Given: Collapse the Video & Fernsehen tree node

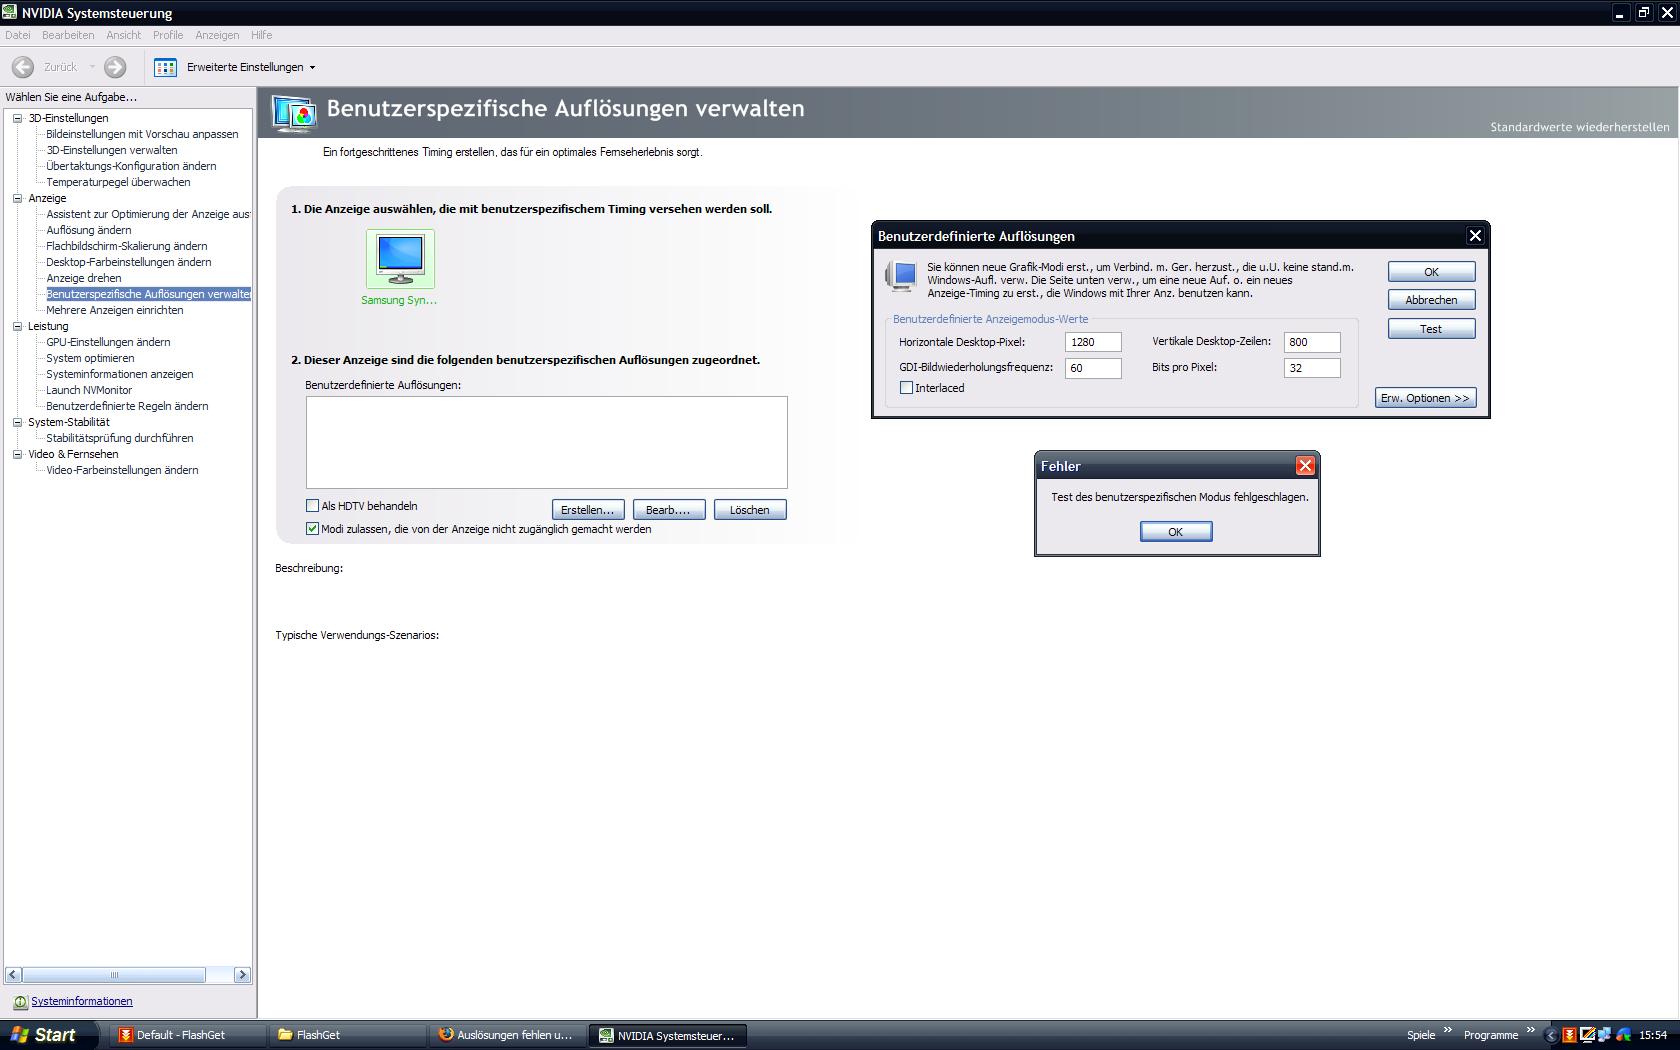Looking at the screenshot, I should [x=17, y=454].
